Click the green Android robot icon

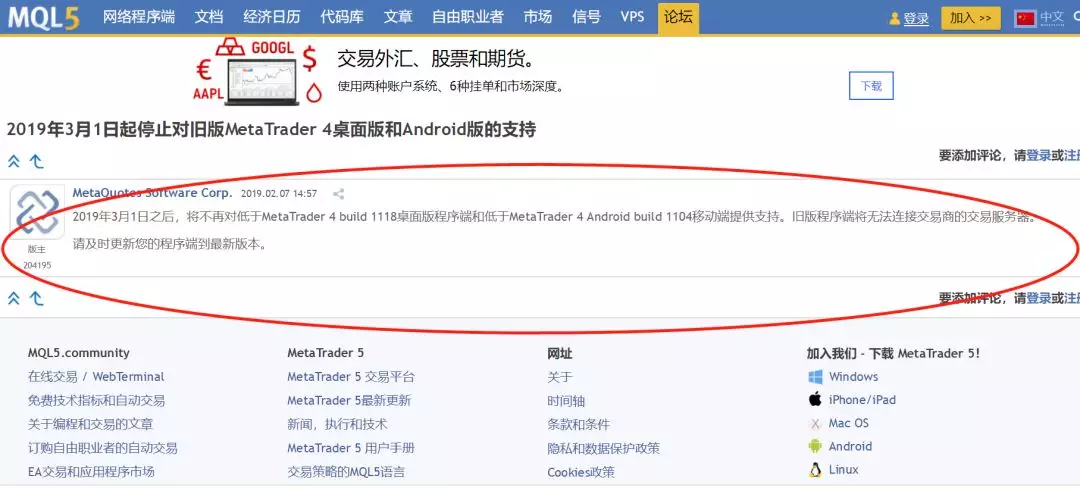(x=816, y=447)
